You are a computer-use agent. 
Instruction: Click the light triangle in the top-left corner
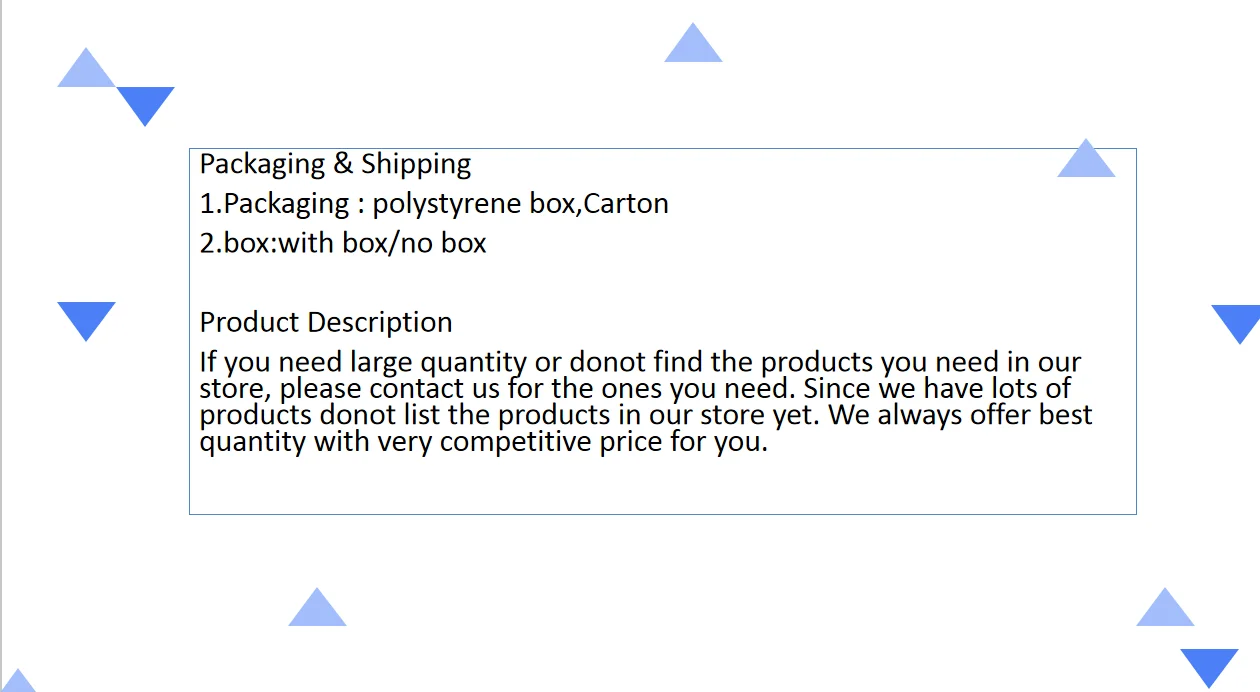click(x=86, y=72)
